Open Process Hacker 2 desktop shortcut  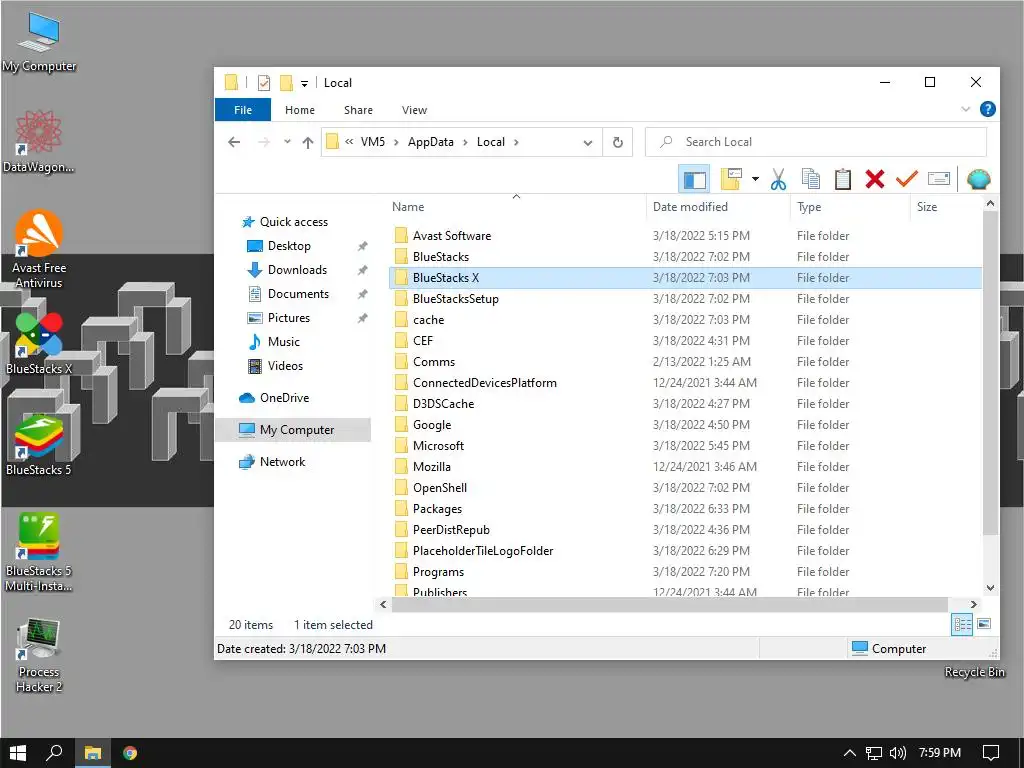(x=39, y=655)
